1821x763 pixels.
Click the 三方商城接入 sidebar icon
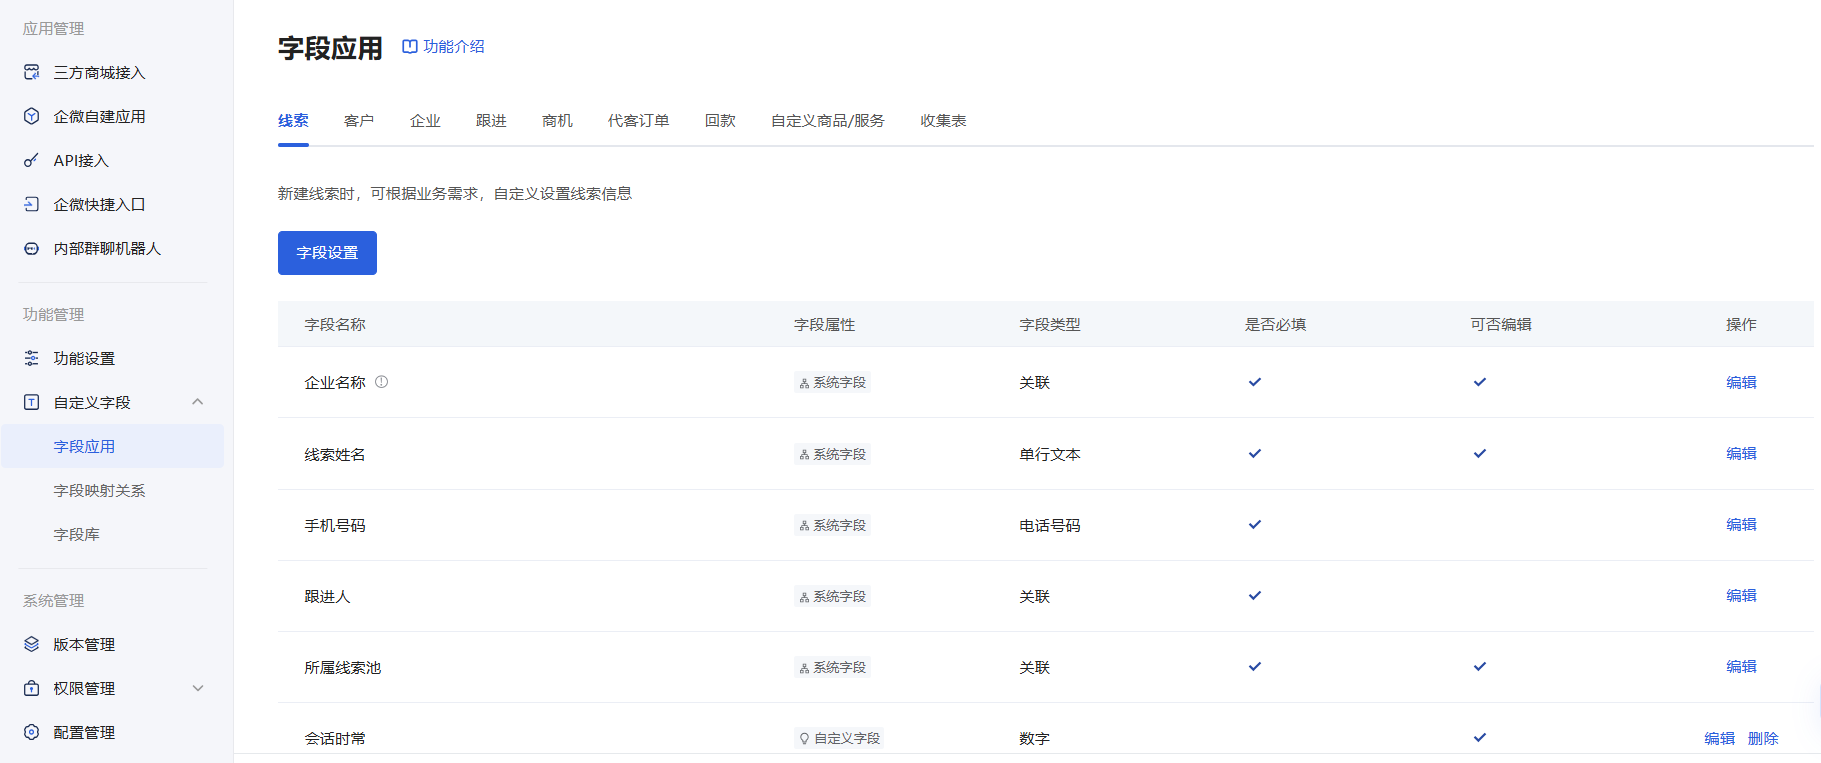coord(32,72)
